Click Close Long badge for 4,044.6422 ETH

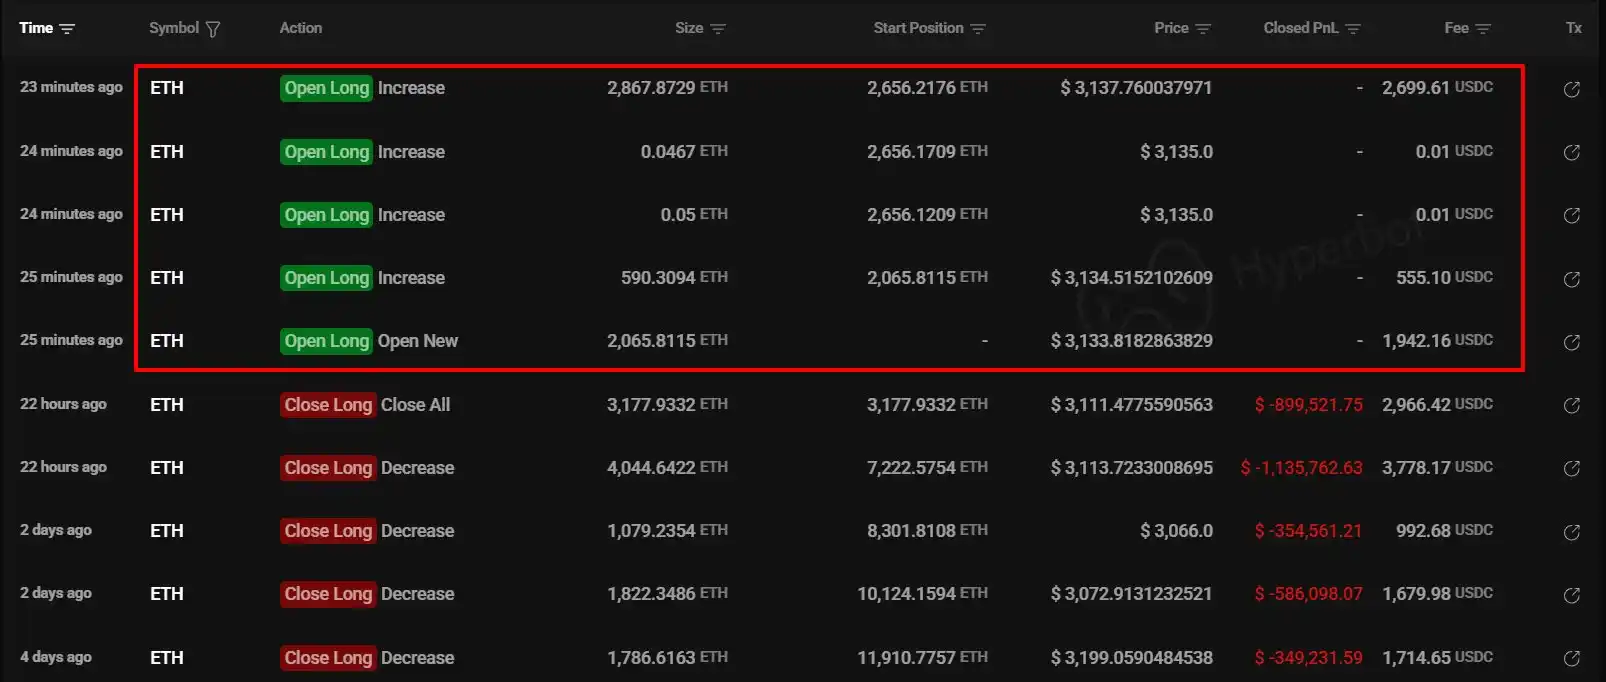pos(328,468)
